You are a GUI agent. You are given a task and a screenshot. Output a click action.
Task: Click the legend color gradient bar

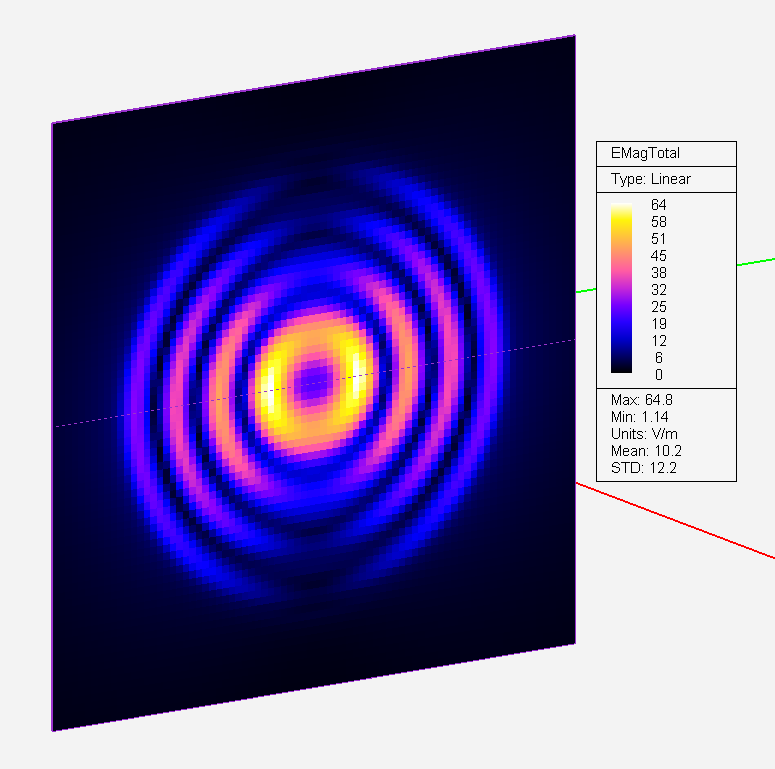tap(621, 288)
